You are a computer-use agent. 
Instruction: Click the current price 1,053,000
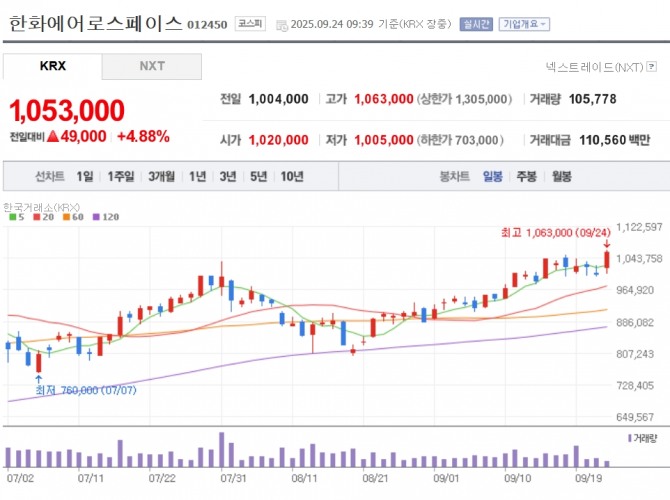tap(67, 111)
